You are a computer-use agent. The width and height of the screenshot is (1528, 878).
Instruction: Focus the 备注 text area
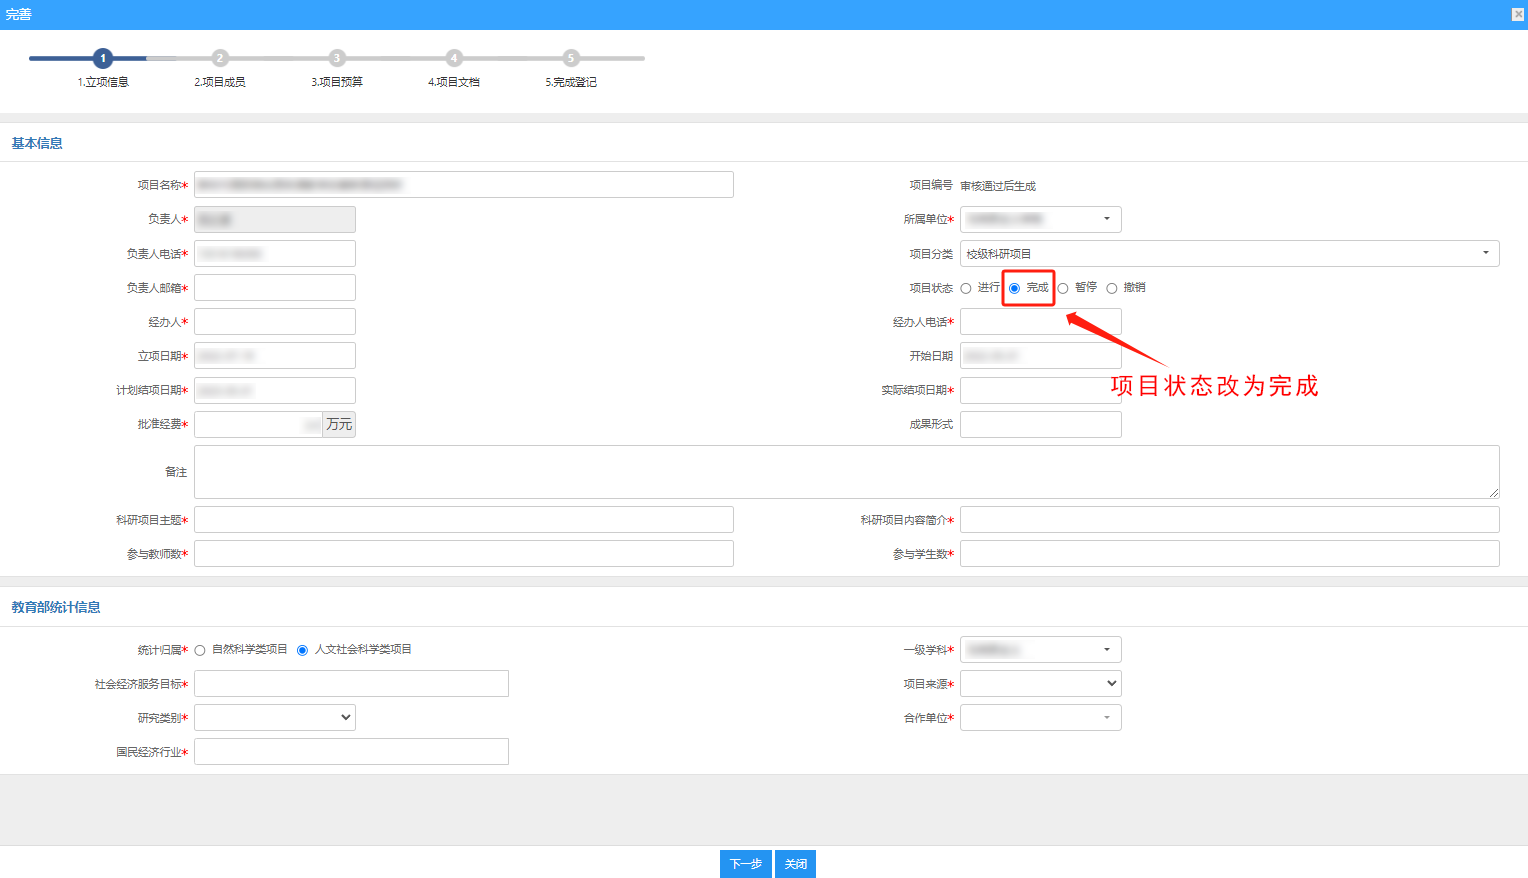846,472
